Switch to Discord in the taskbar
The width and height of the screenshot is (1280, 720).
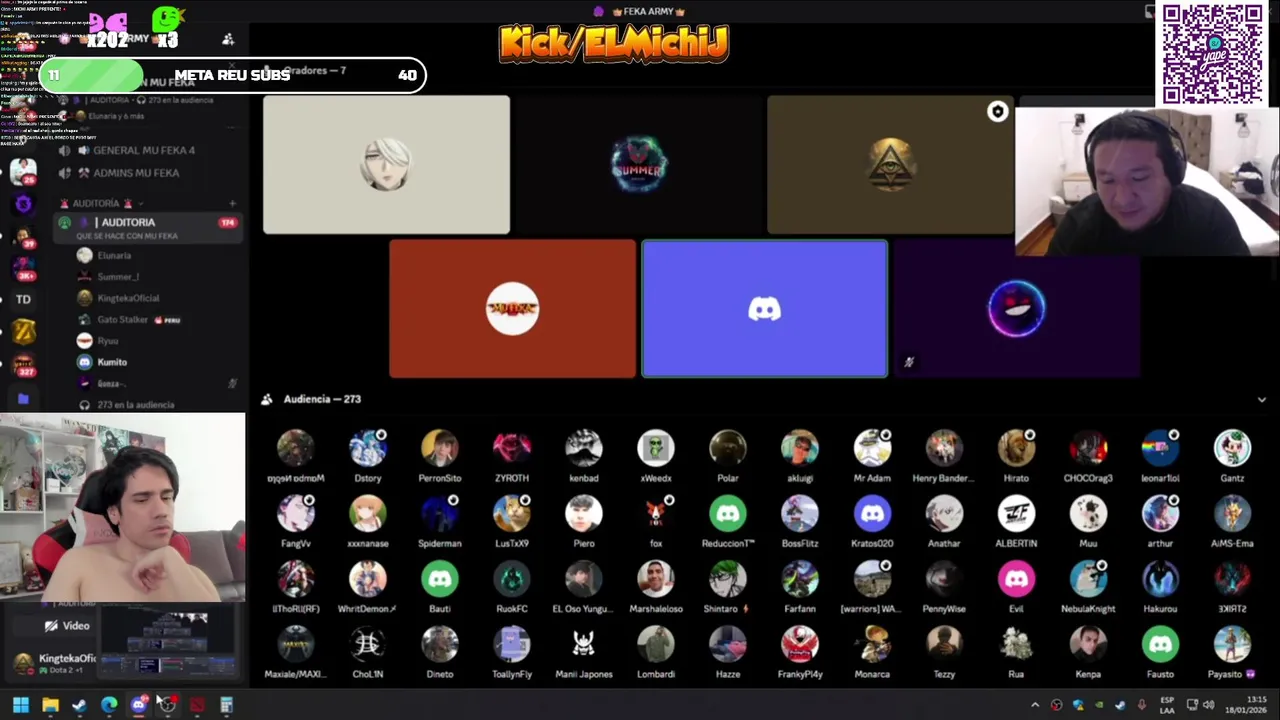click(138, 705)
